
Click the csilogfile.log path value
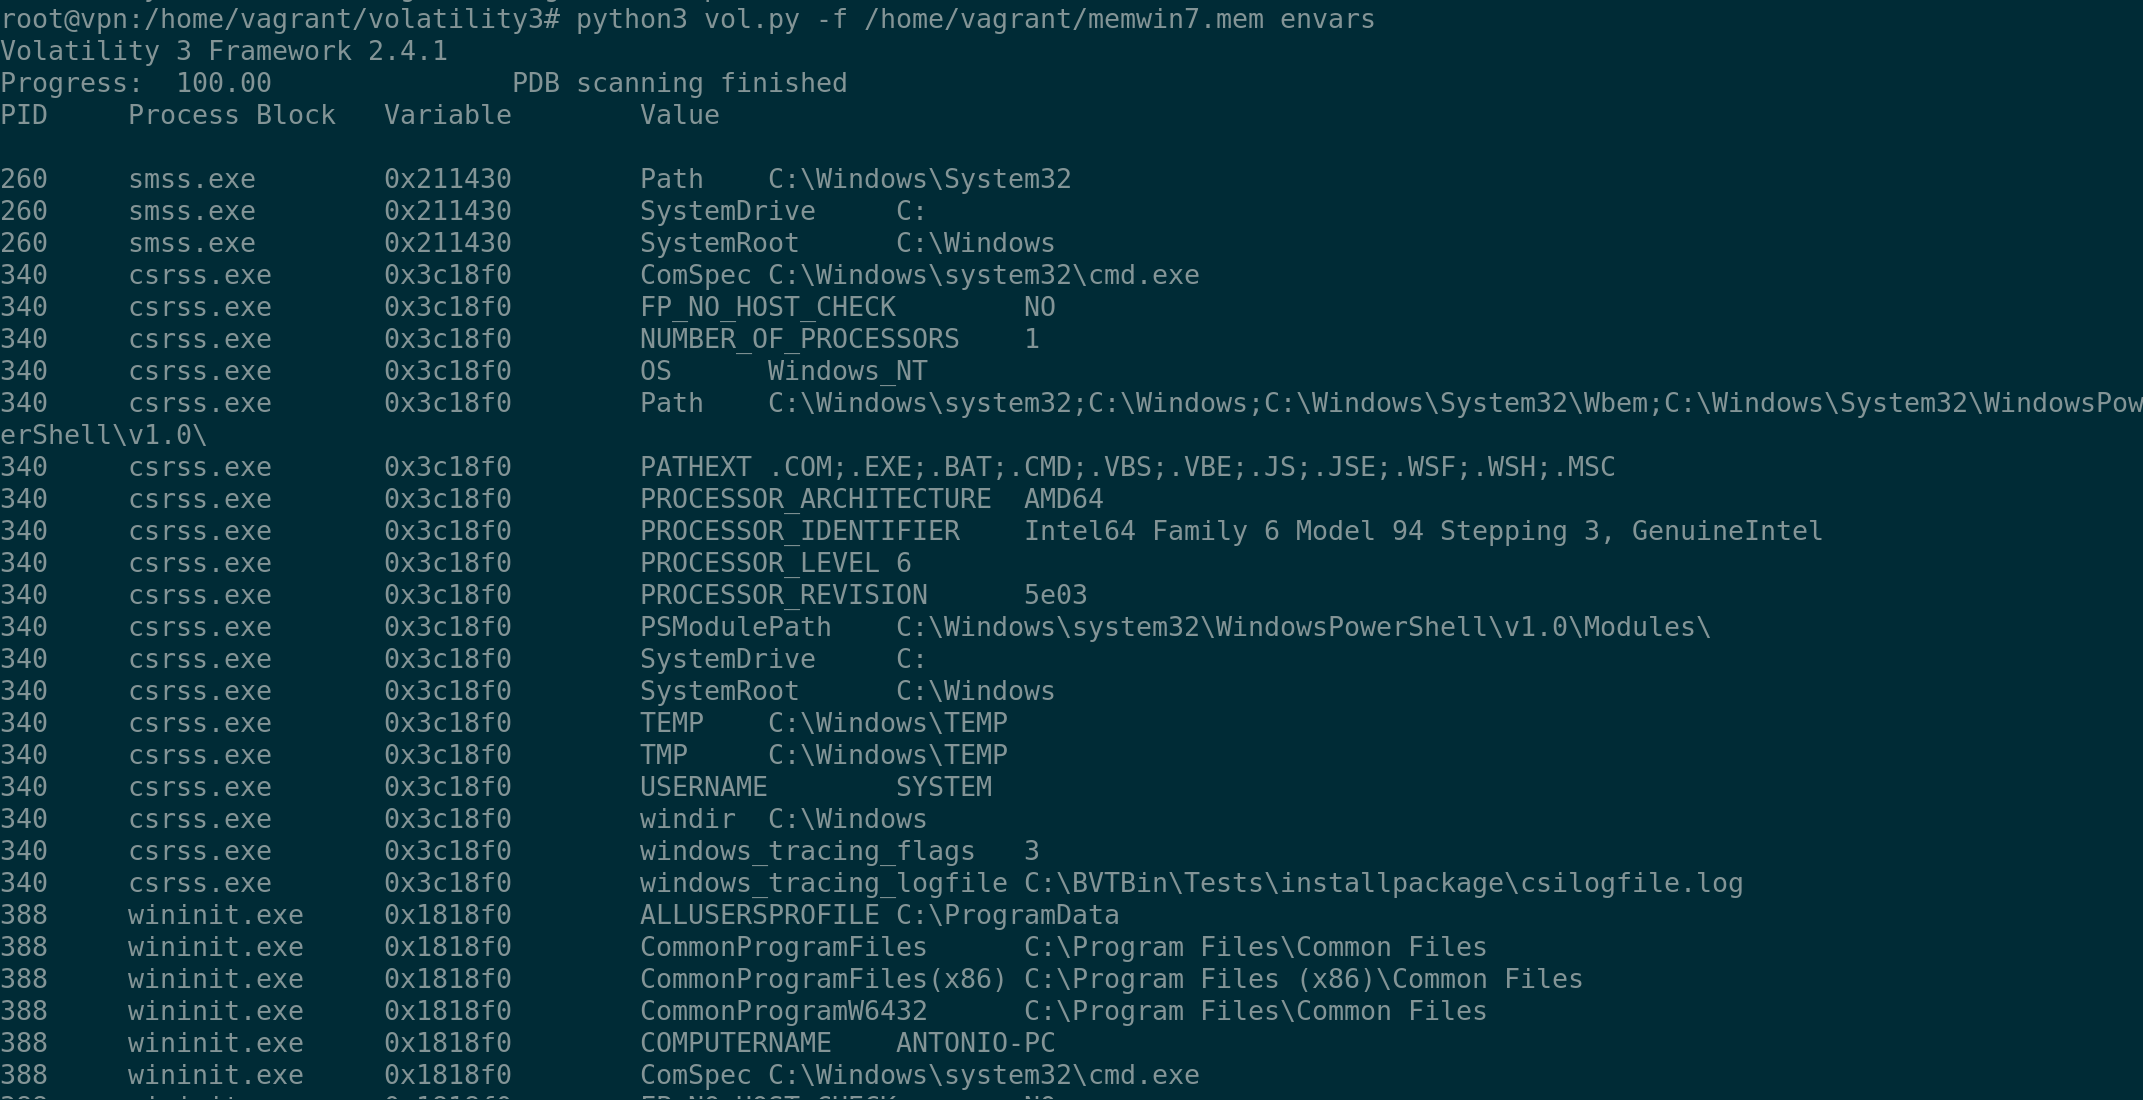[1383, 883]
